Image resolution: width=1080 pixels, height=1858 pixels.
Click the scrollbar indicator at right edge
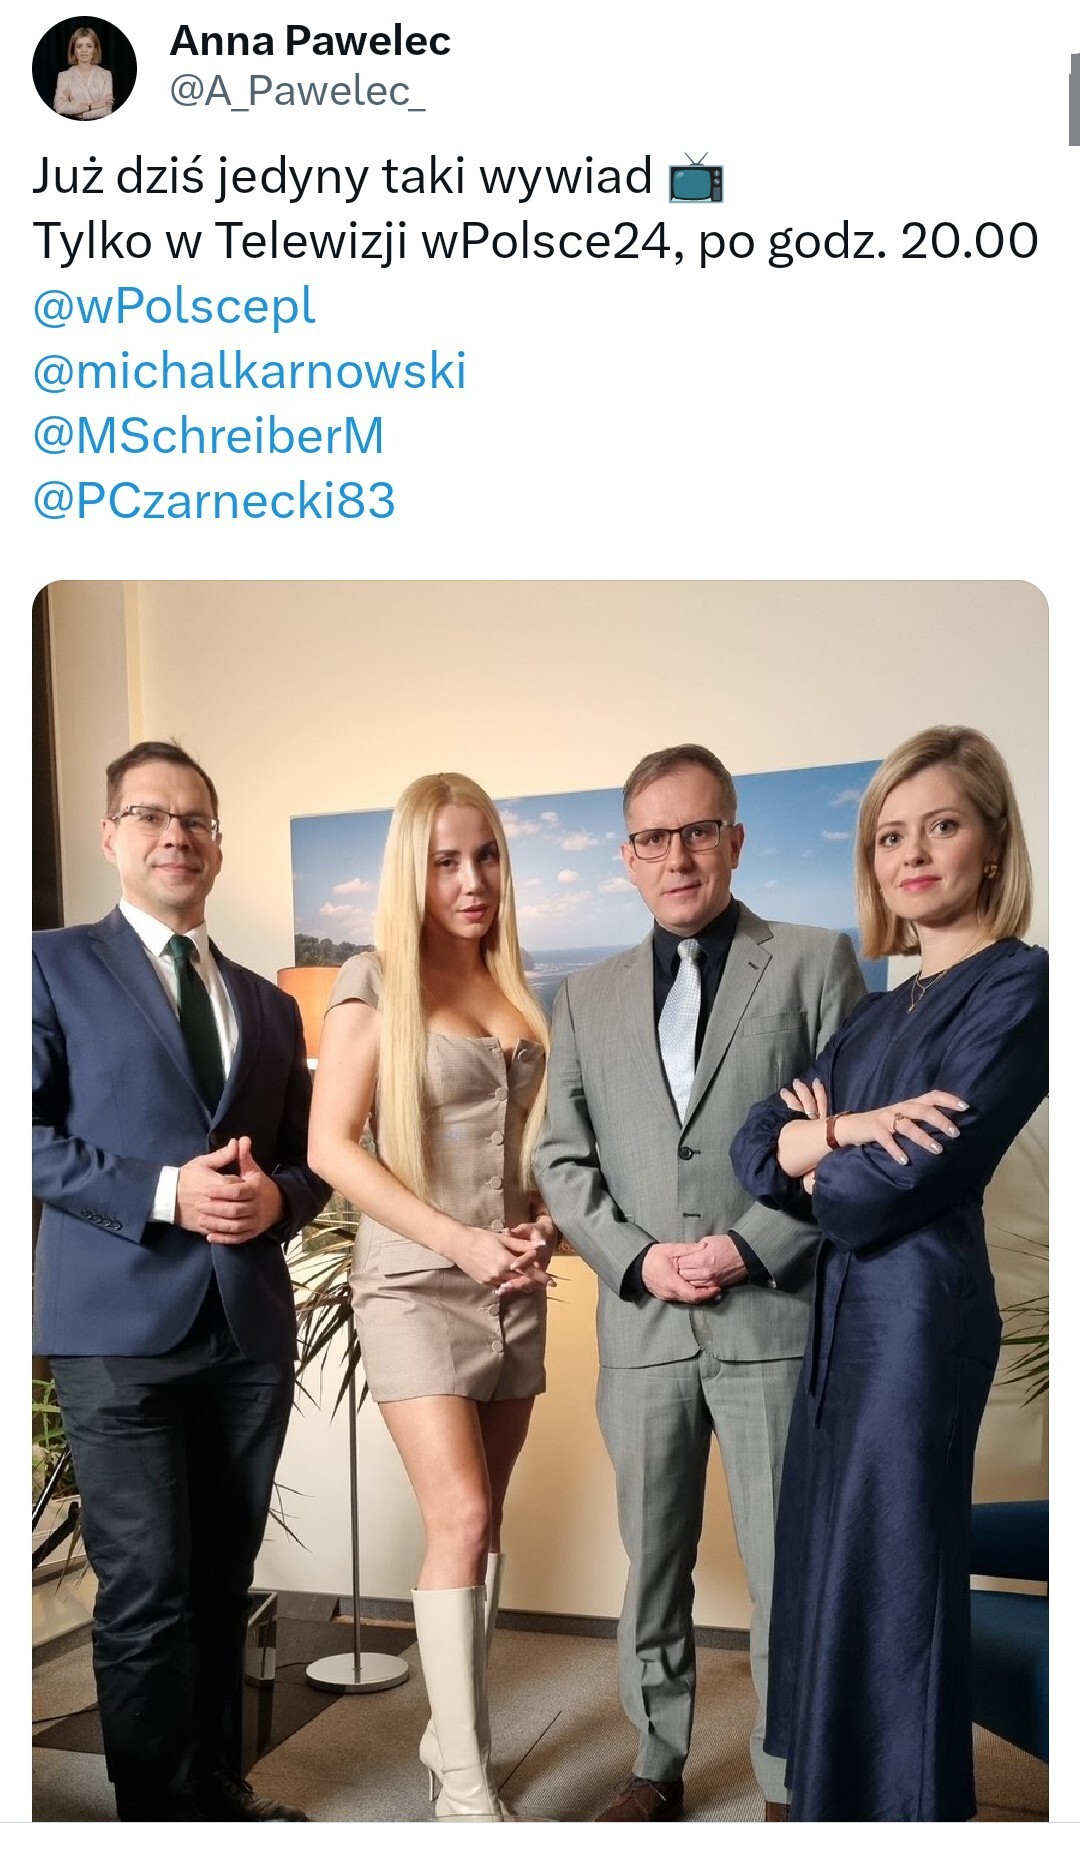tap(1074, 100)
